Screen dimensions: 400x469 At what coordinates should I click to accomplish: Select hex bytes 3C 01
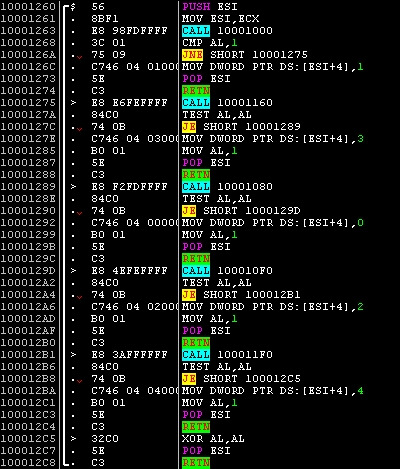point(108,42)
